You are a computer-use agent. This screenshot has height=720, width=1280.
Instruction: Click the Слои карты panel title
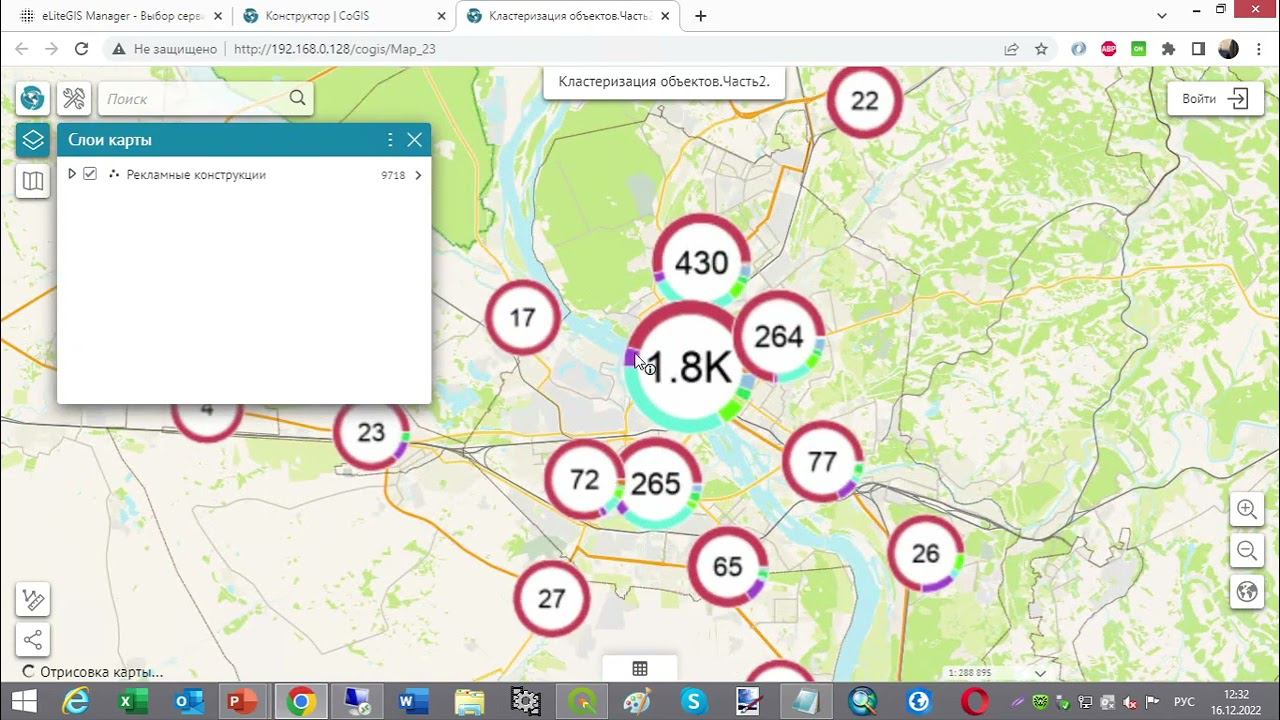pyautogui.click(x=110, y=140)
